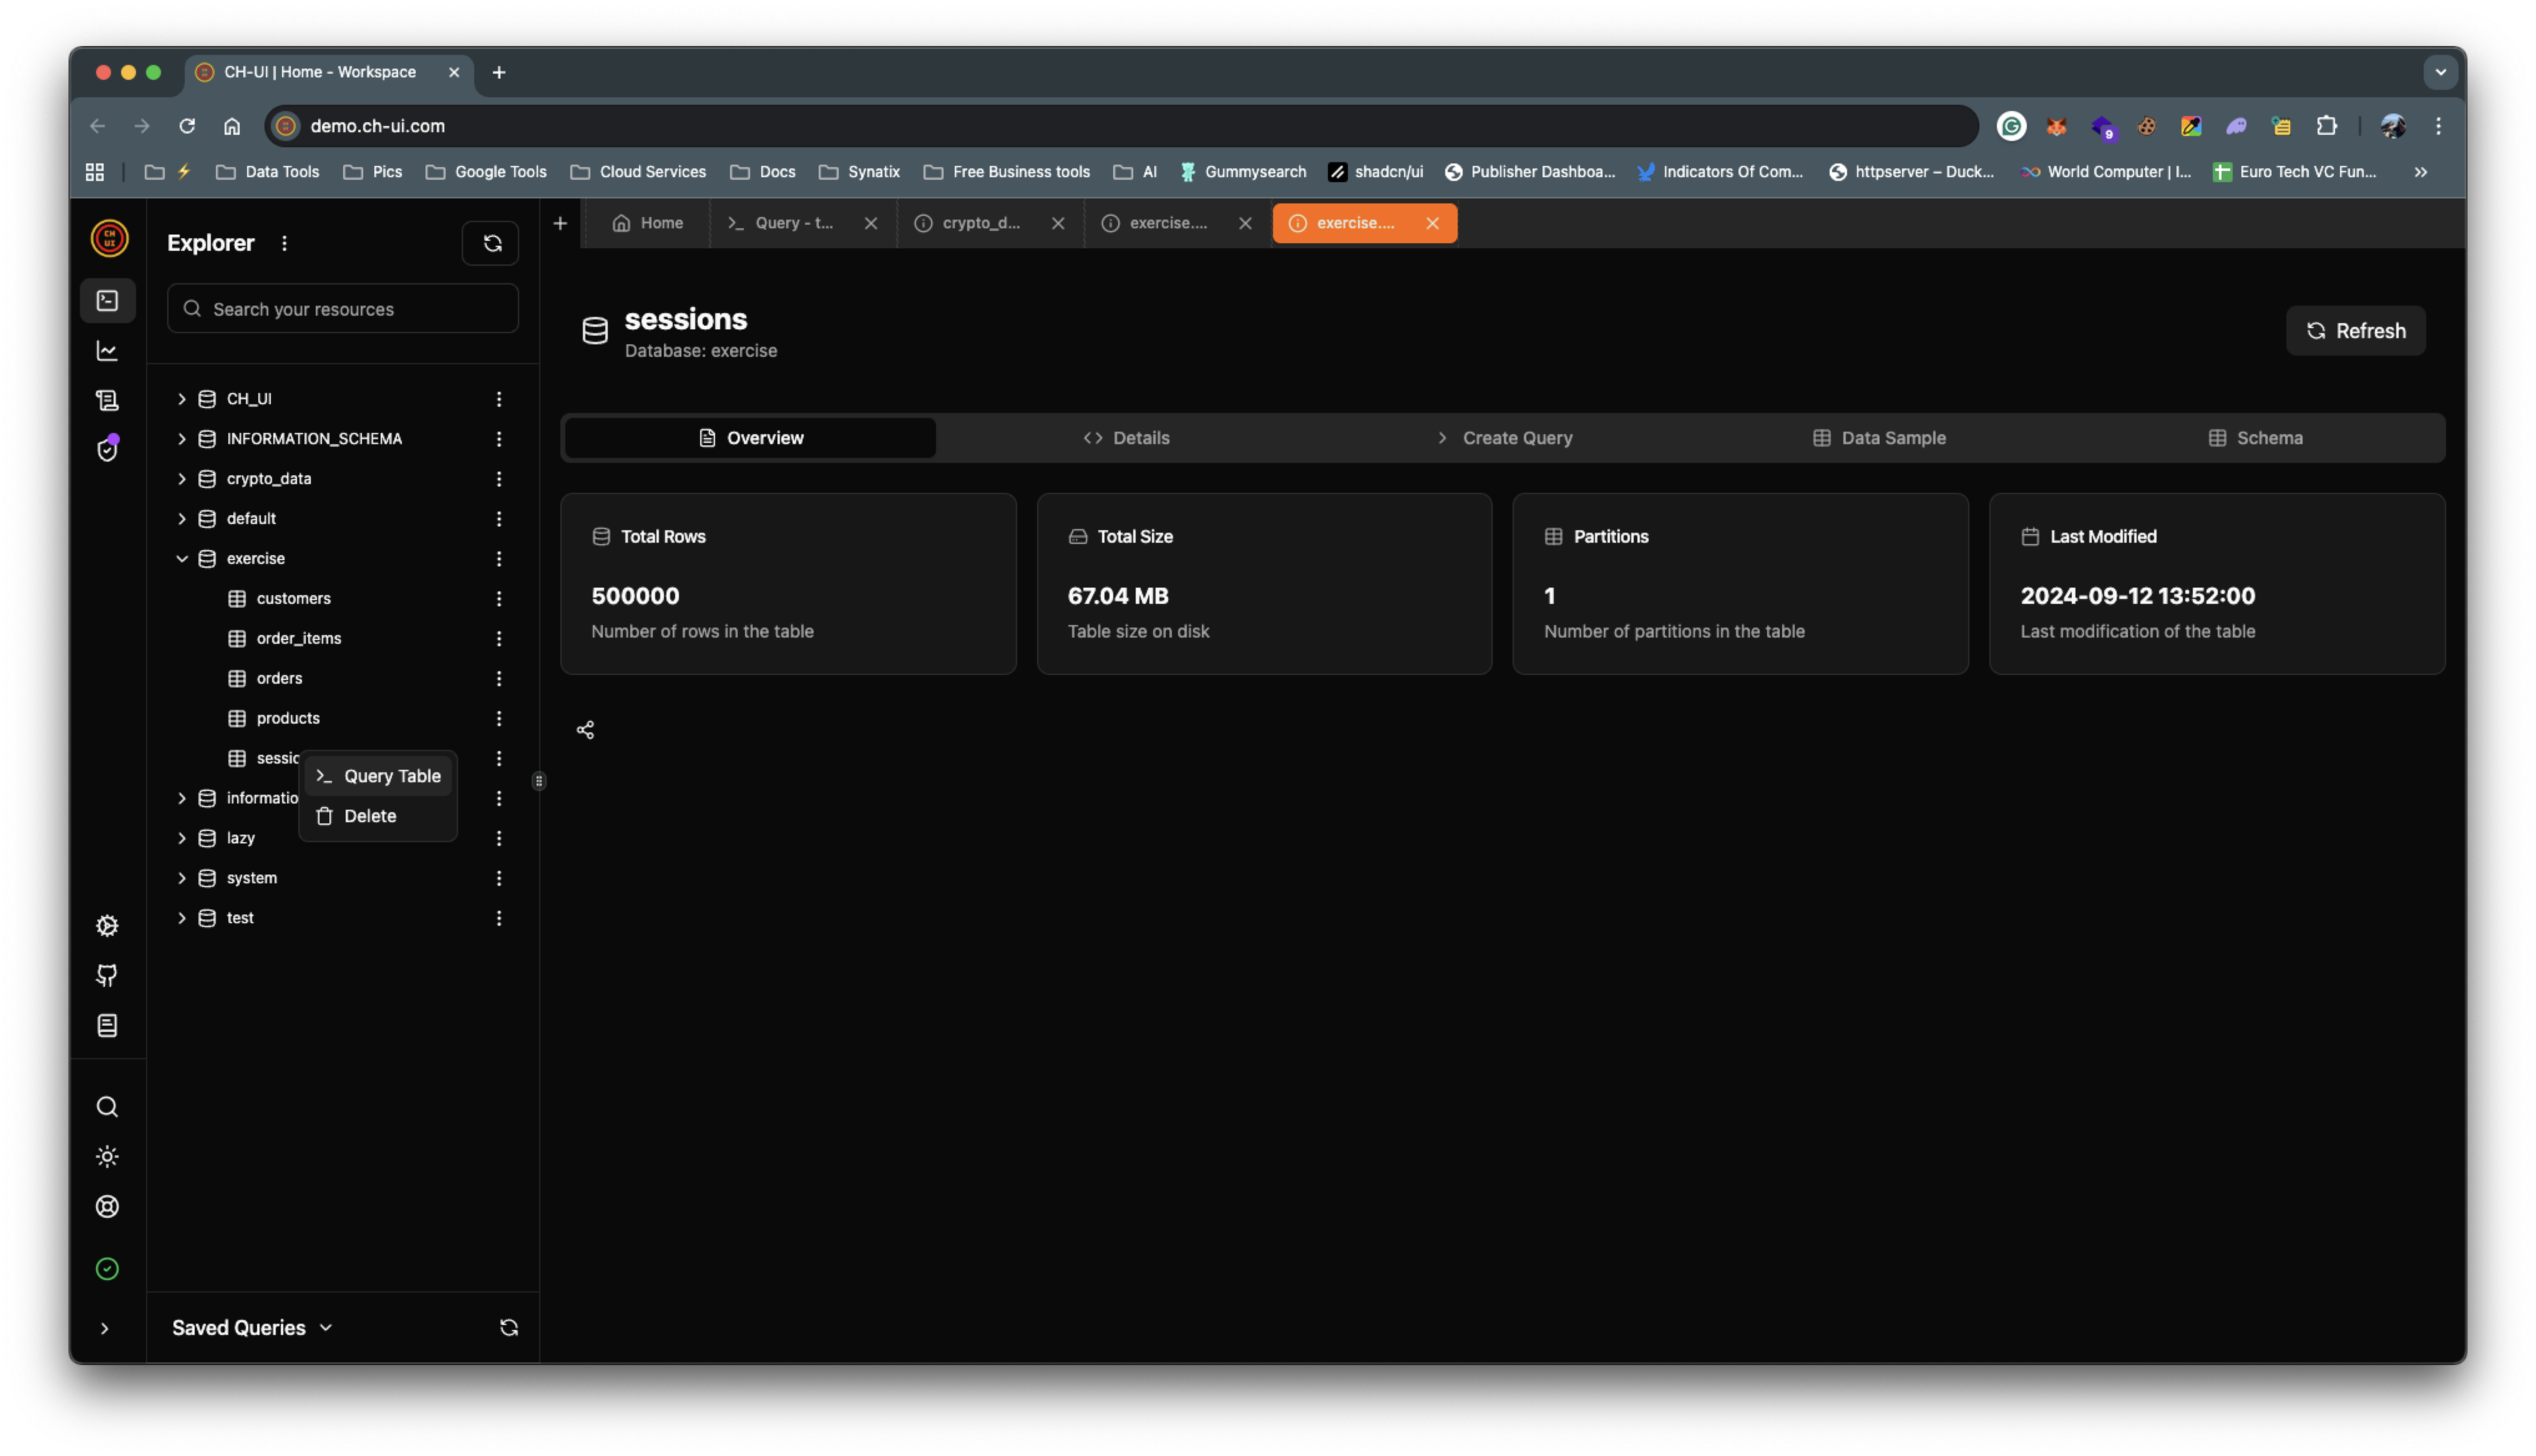The image size is (2536, 1456).
Task: Switch to the Details tab
Action: point(1126,438)
